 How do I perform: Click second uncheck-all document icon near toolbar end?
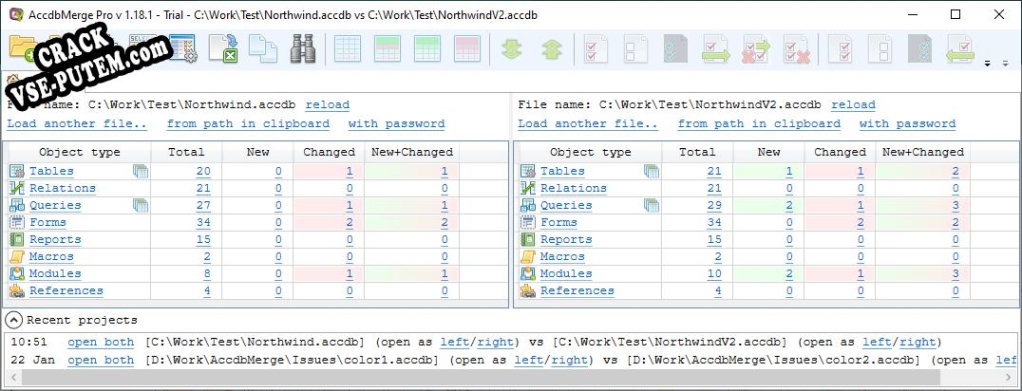click(x=880, y=49)
